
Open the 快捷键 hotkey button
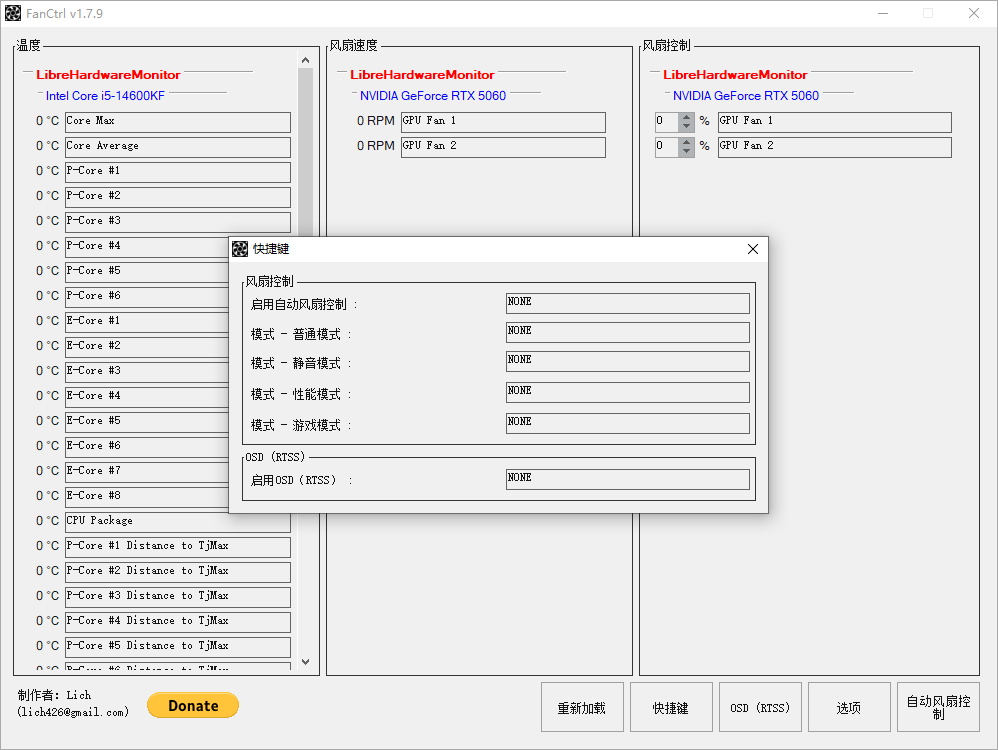671,708
